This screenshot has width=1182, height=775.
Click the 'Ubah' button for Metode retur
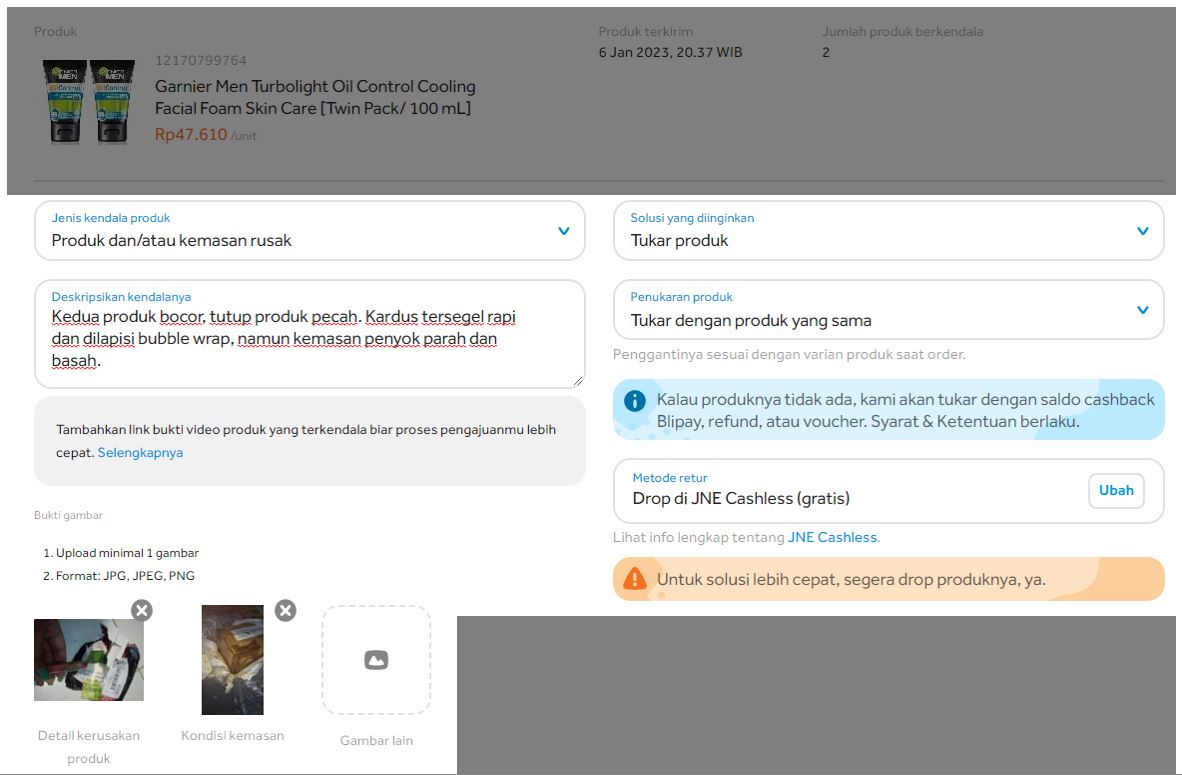click(x=1116, y=491)
